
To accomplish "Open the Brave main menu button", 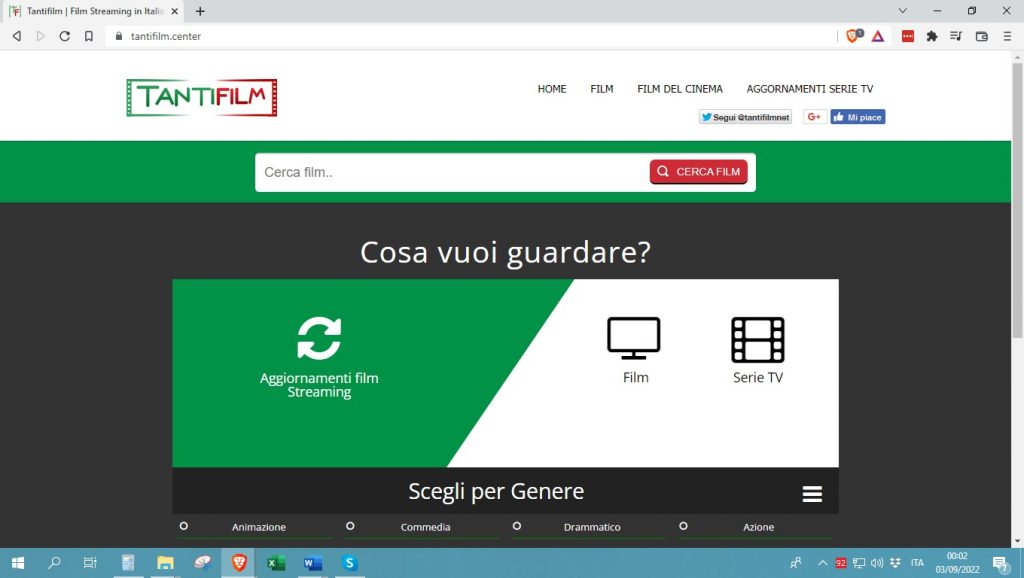I will click(1007, 36).
